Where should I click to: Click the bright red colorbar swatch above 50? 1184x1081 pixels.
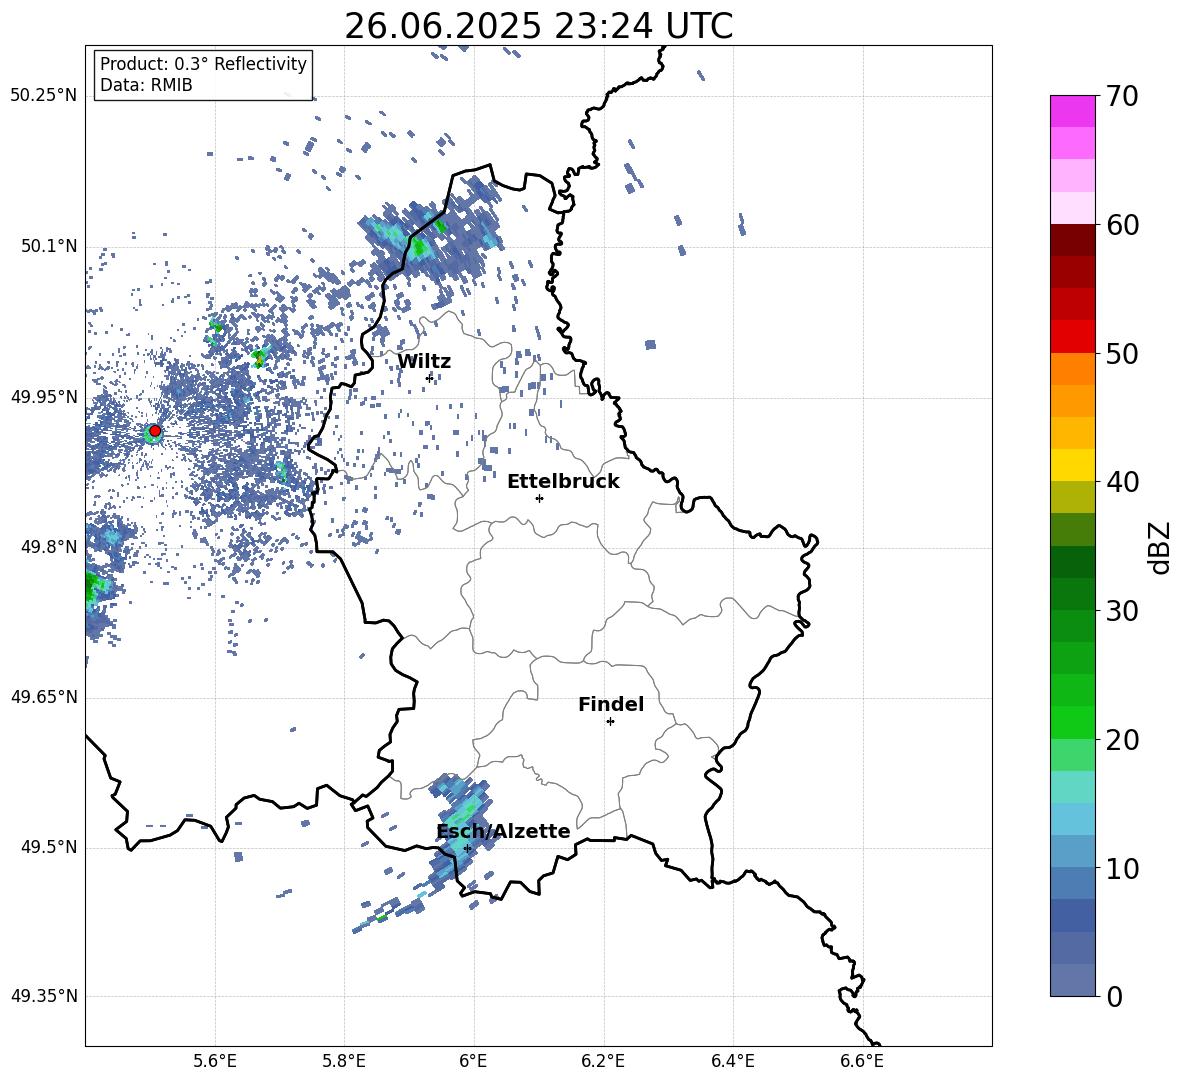coord(1072,337)
